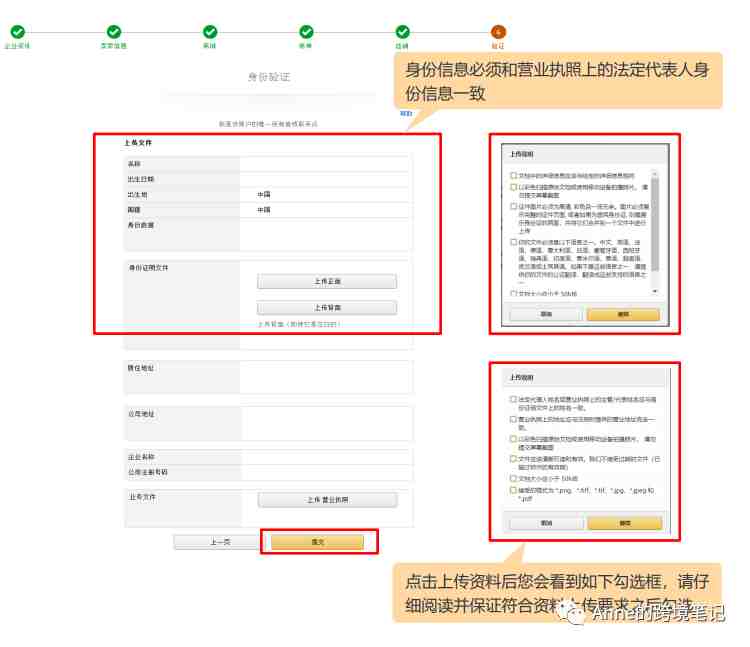Tick the legal representative name checkbox in lower dialog
The height and width of the screenshot is (647, 750).
[513, 399]
